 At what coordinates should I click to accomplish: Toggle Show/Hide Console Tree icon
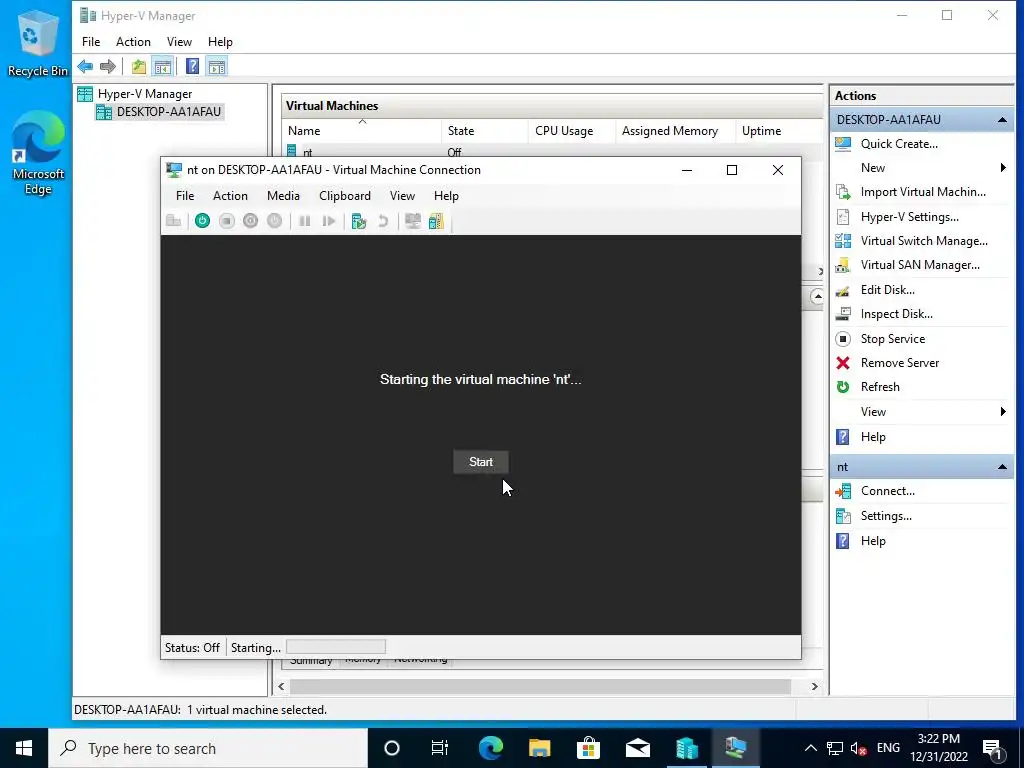coord(163,66)
